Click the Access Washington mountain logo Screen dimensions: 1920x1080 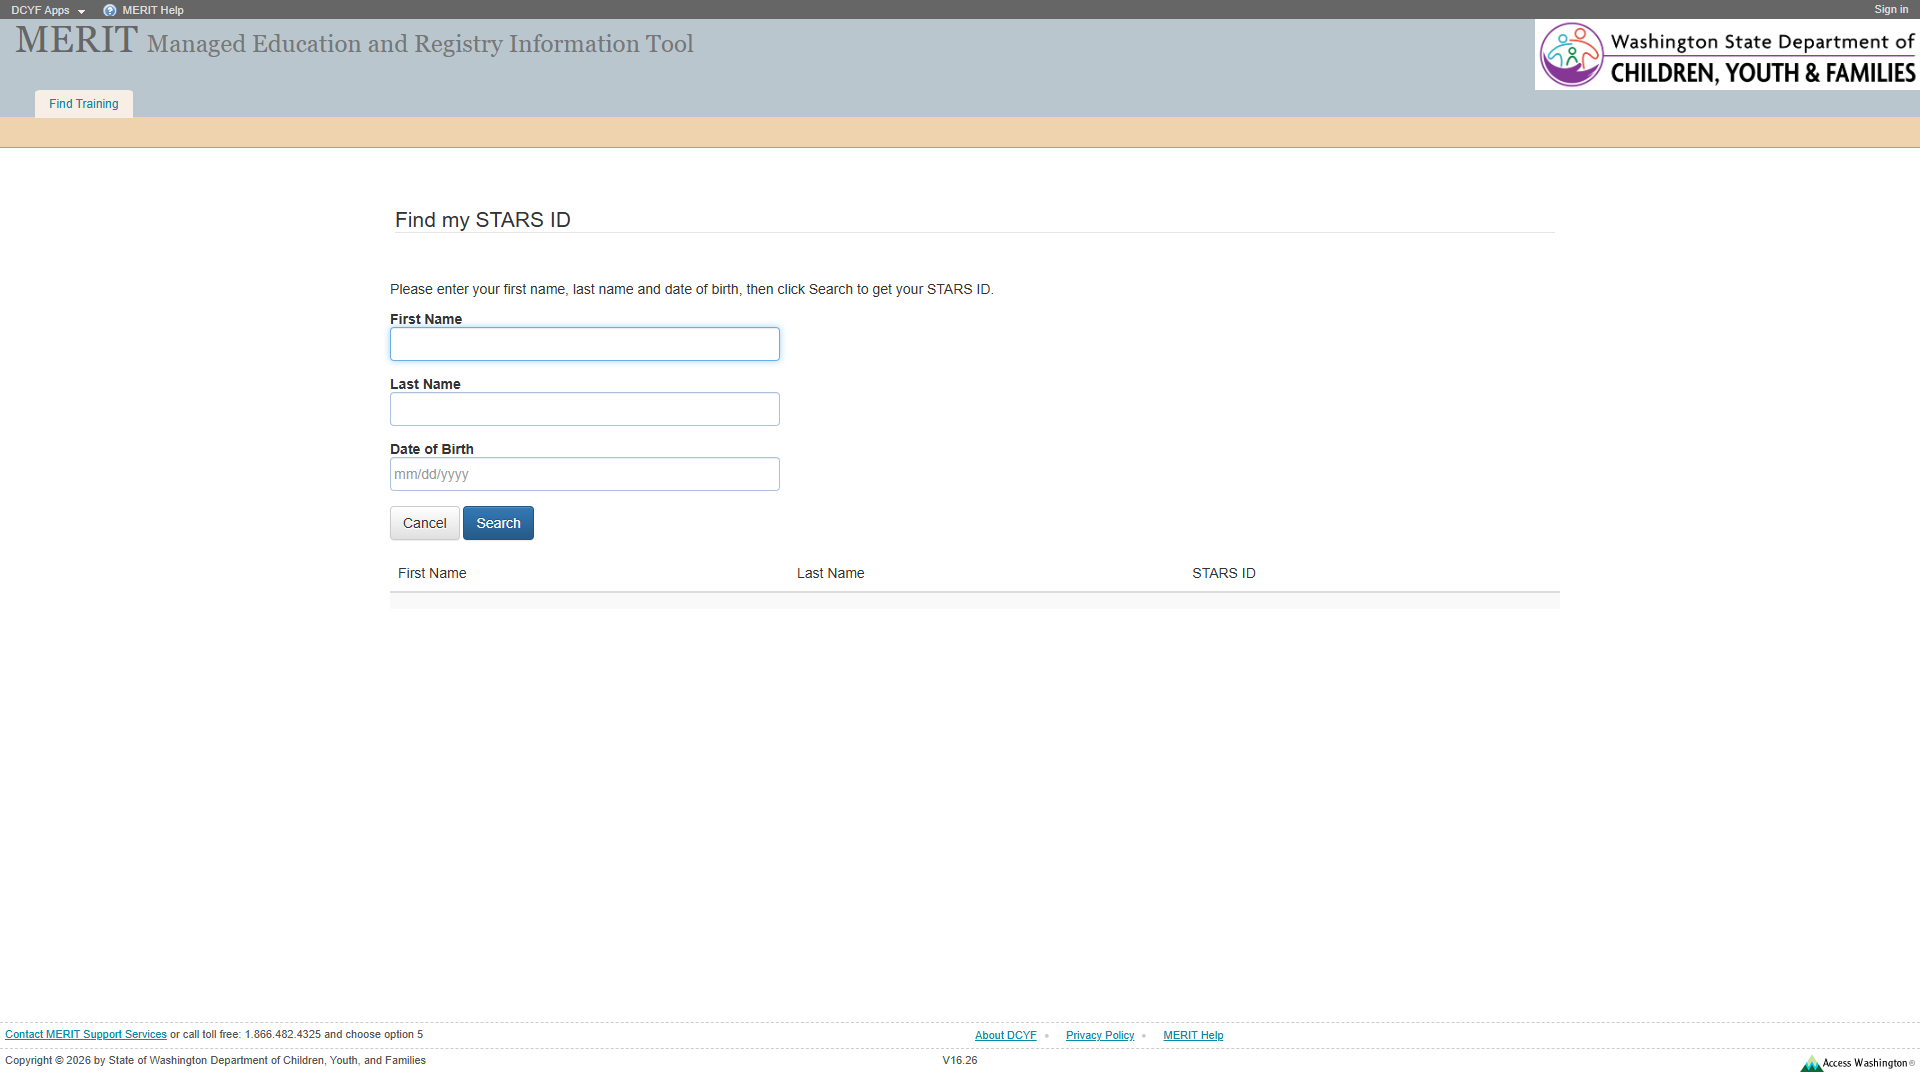(x=1813, y=1063)
